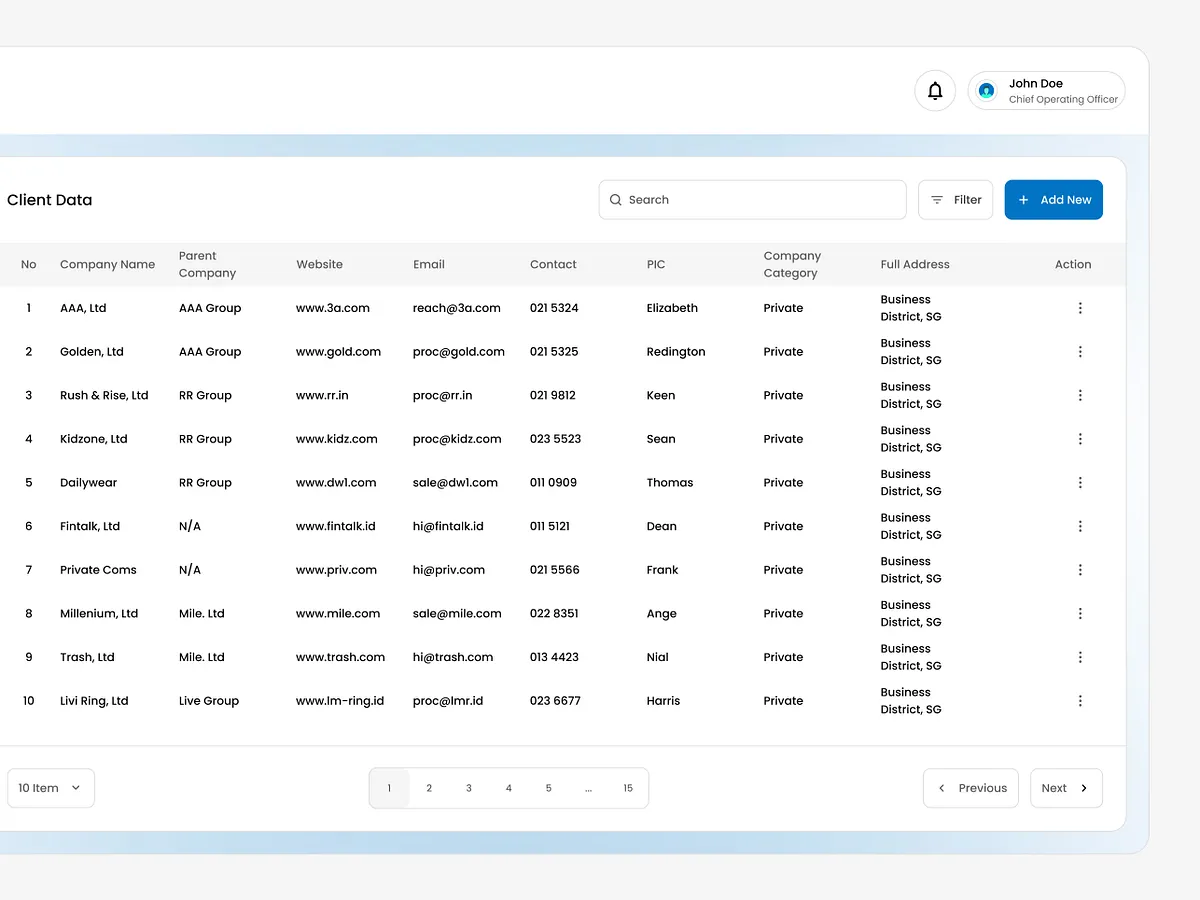Click the Dailywear company cell
The image size is (1200, 900).
point(88,482)
